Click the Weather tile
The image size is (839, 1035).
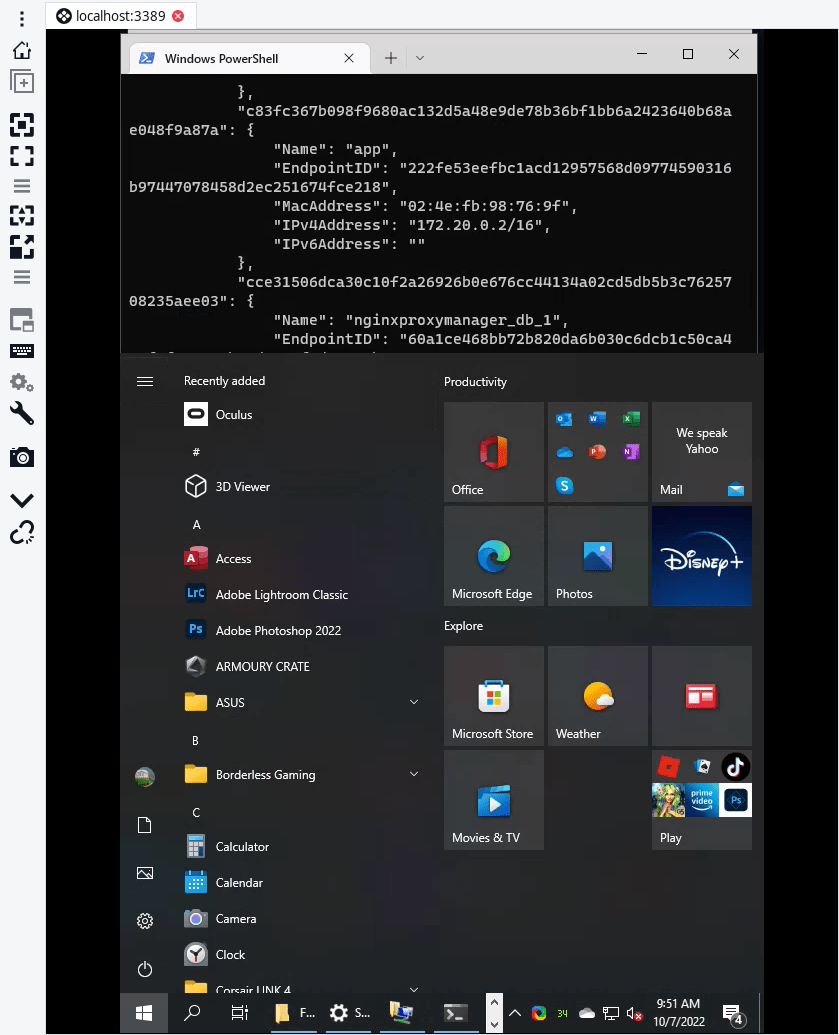click(597, 696)
